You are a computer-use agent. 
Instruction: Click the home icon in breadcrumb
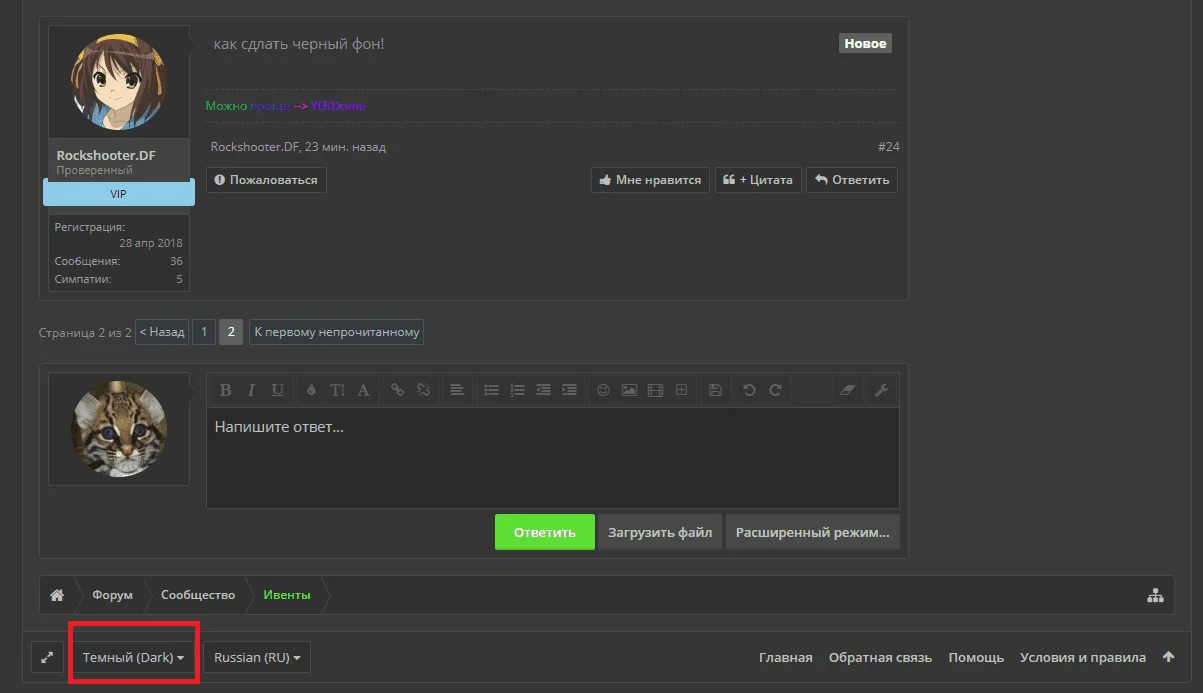57,595
